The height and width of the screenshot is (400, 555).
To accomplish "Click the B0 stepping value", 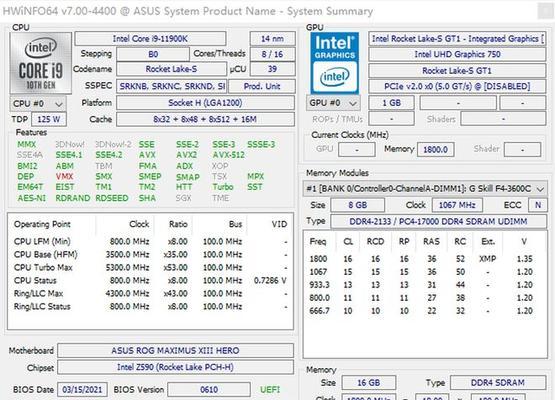I will pyautogui.click(x=153, y=54).
